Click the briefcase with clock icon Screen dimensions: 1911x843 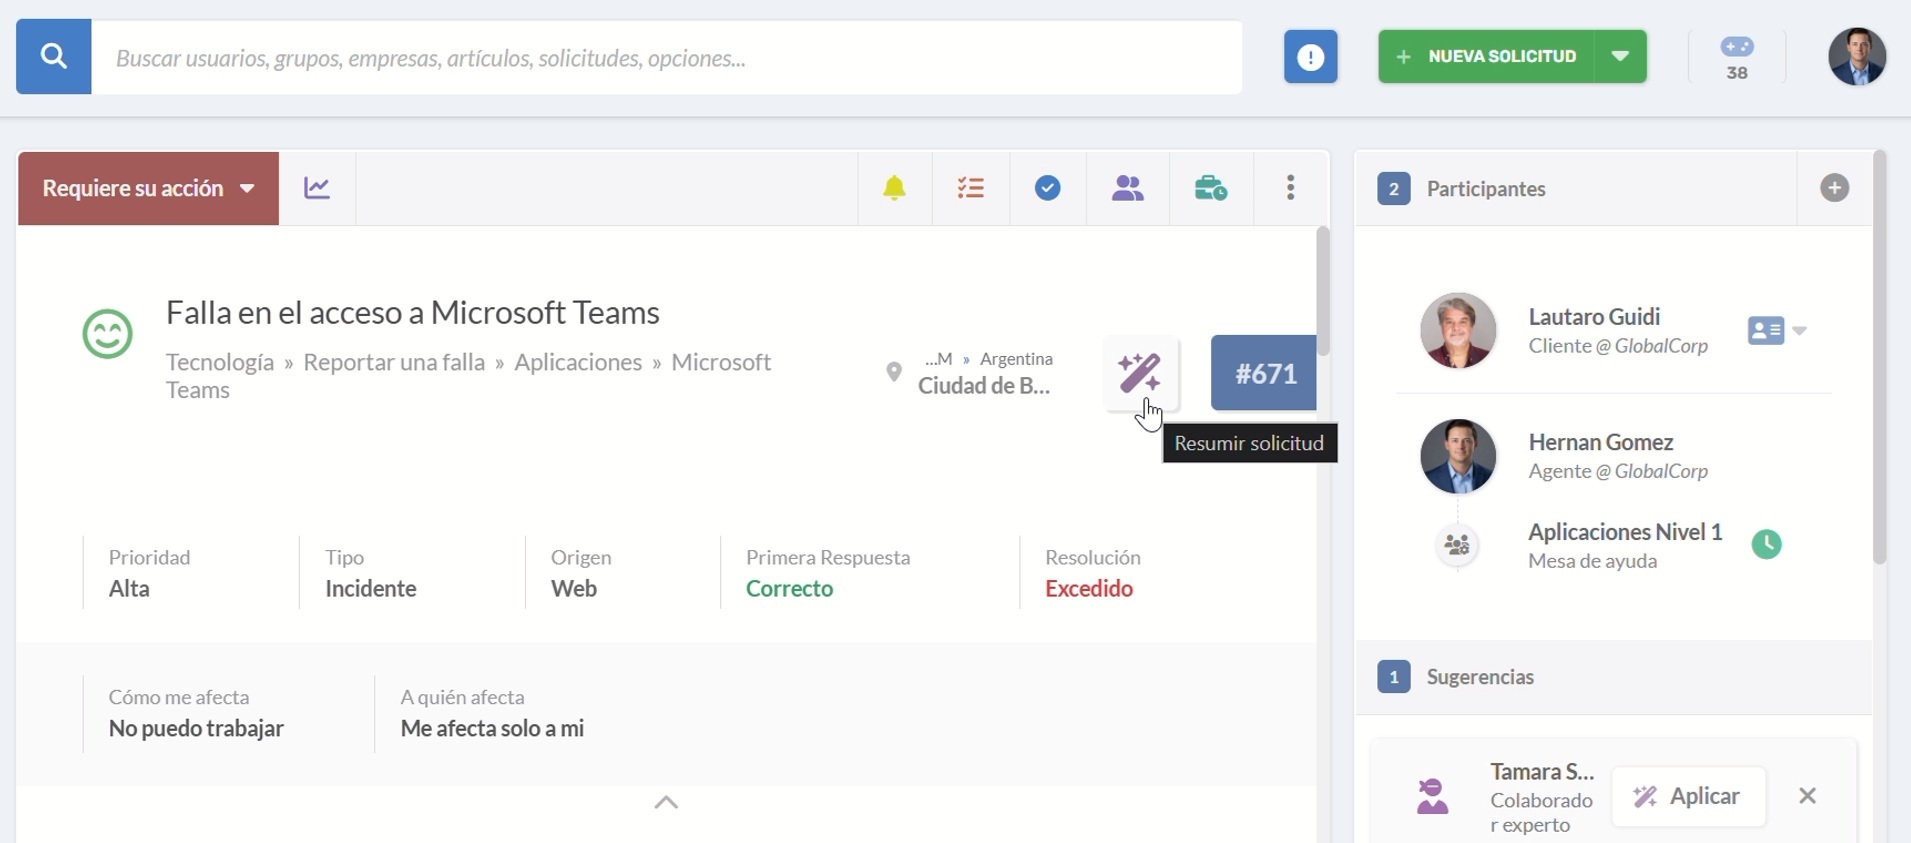[x=1210, y=188]
